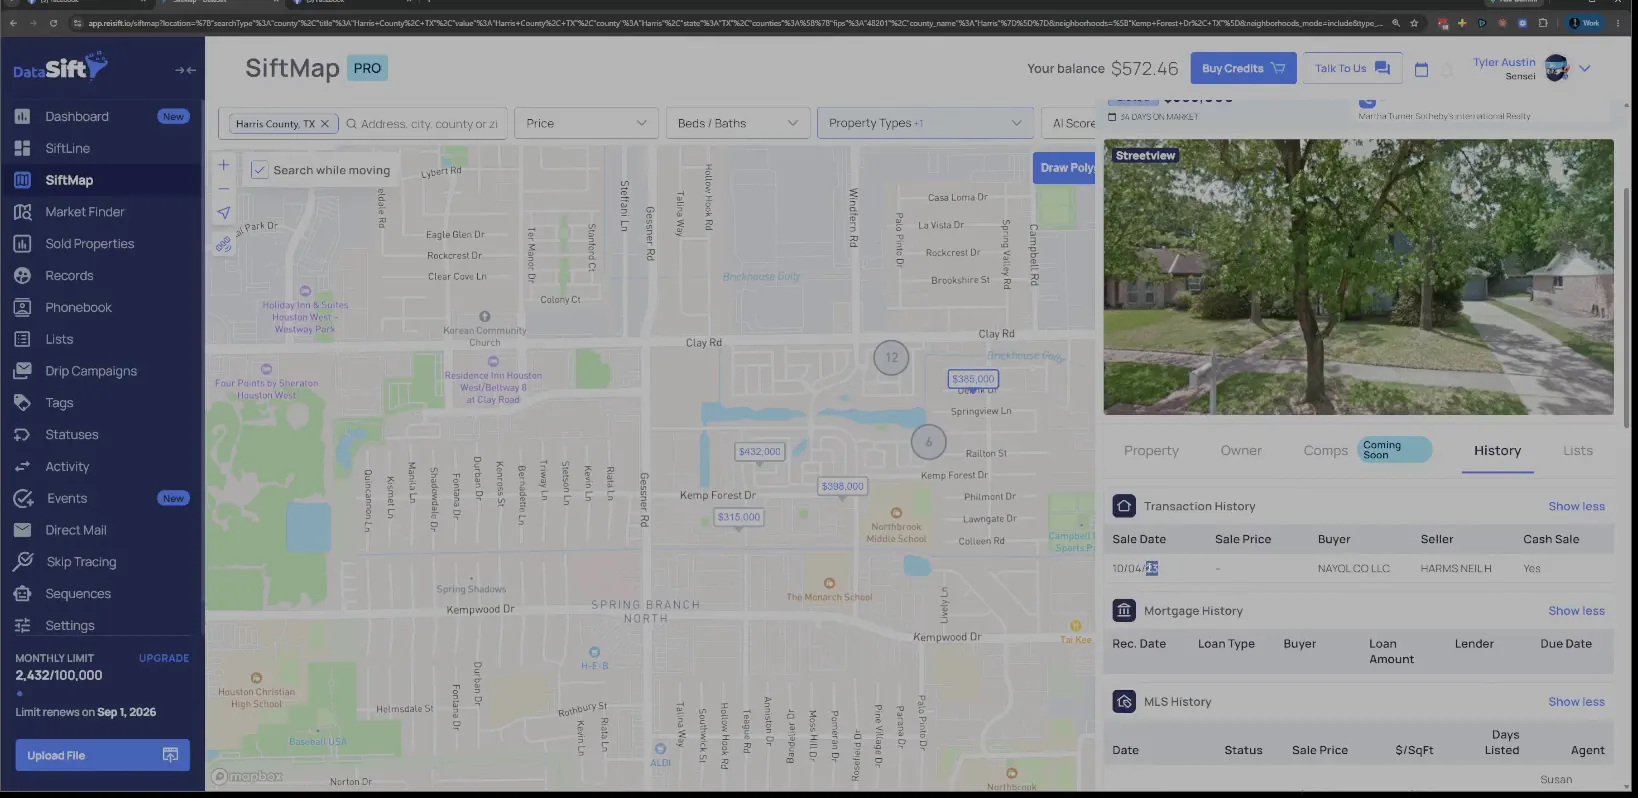1638x798 pixels.
Task: Zoom out on the map
Action: tap(224, 188)
